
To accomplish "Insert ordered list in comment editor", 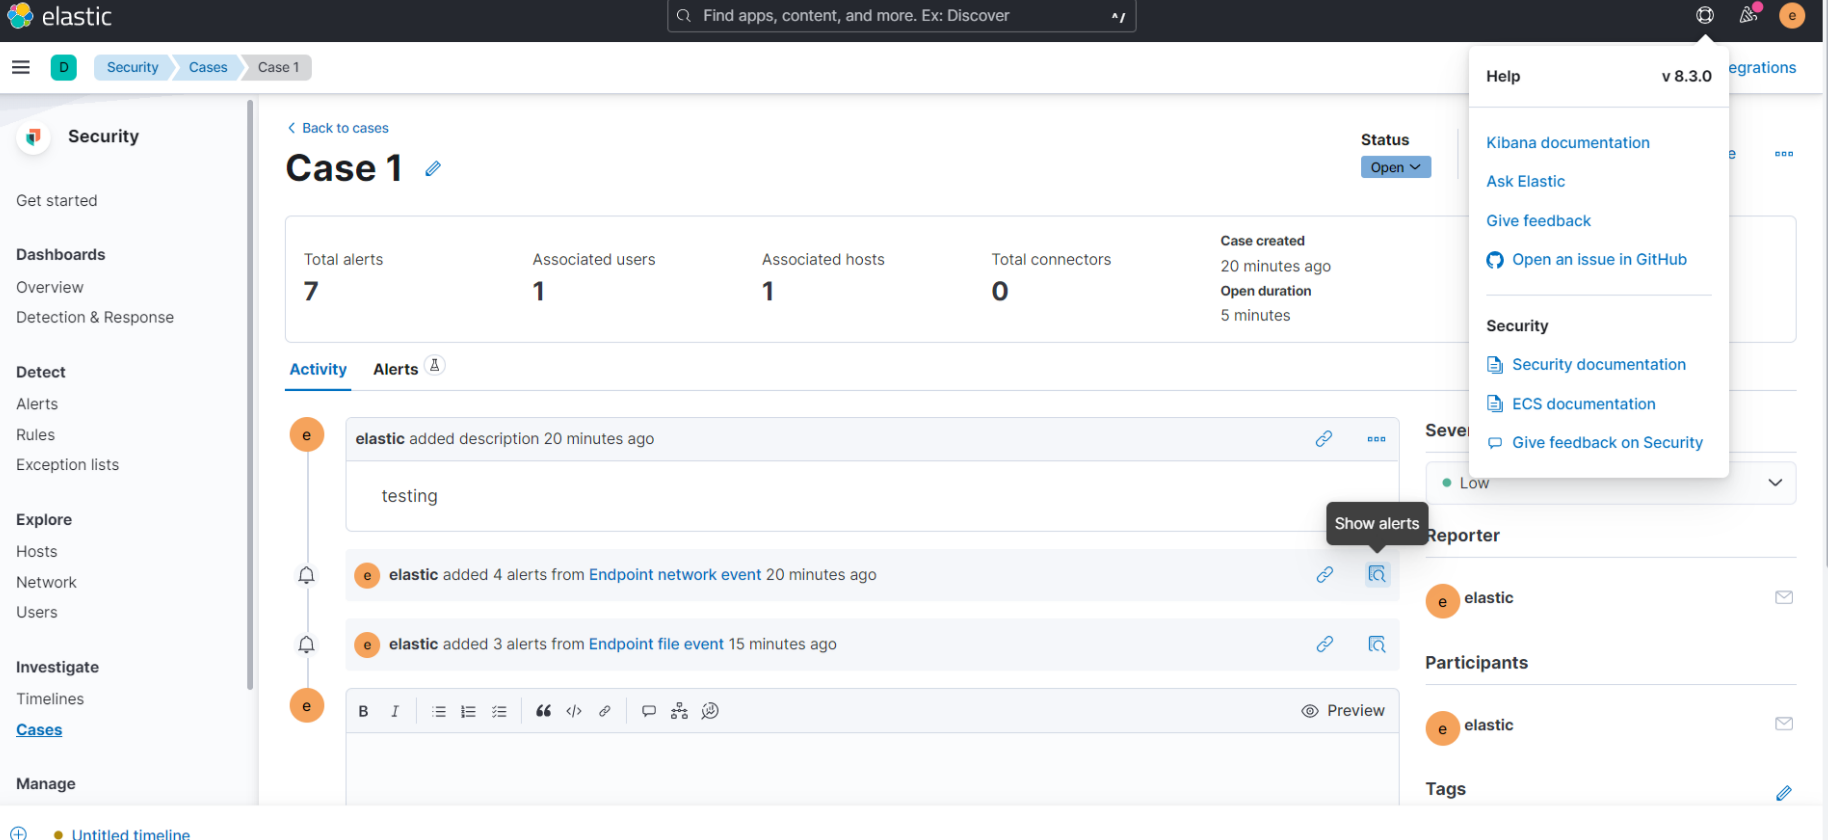I will tap(468, 711).
